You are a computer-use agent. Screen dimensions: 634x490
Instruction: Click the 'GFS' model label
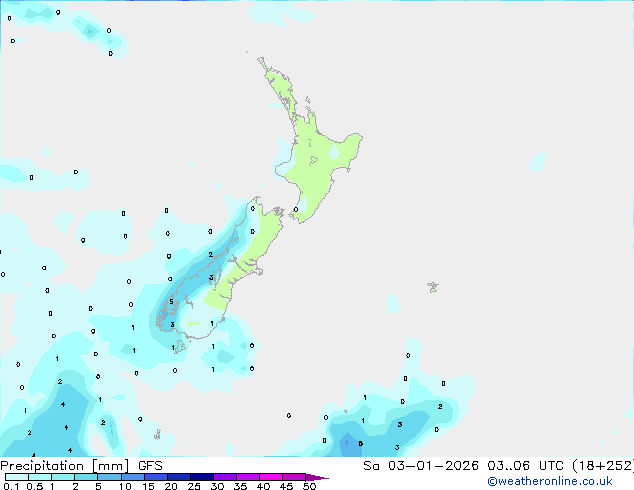pyautogui.click(x=150, y=466)
